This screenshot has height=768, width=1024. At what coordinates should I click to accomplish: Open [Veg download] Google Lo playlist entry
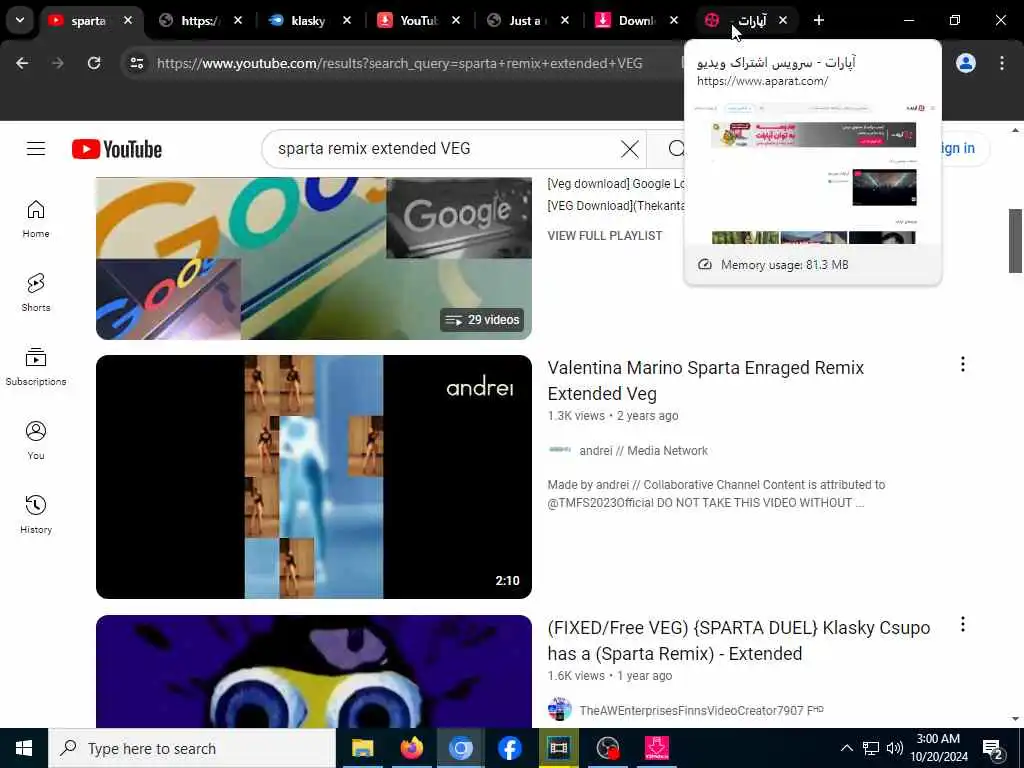tap(615, 184)
